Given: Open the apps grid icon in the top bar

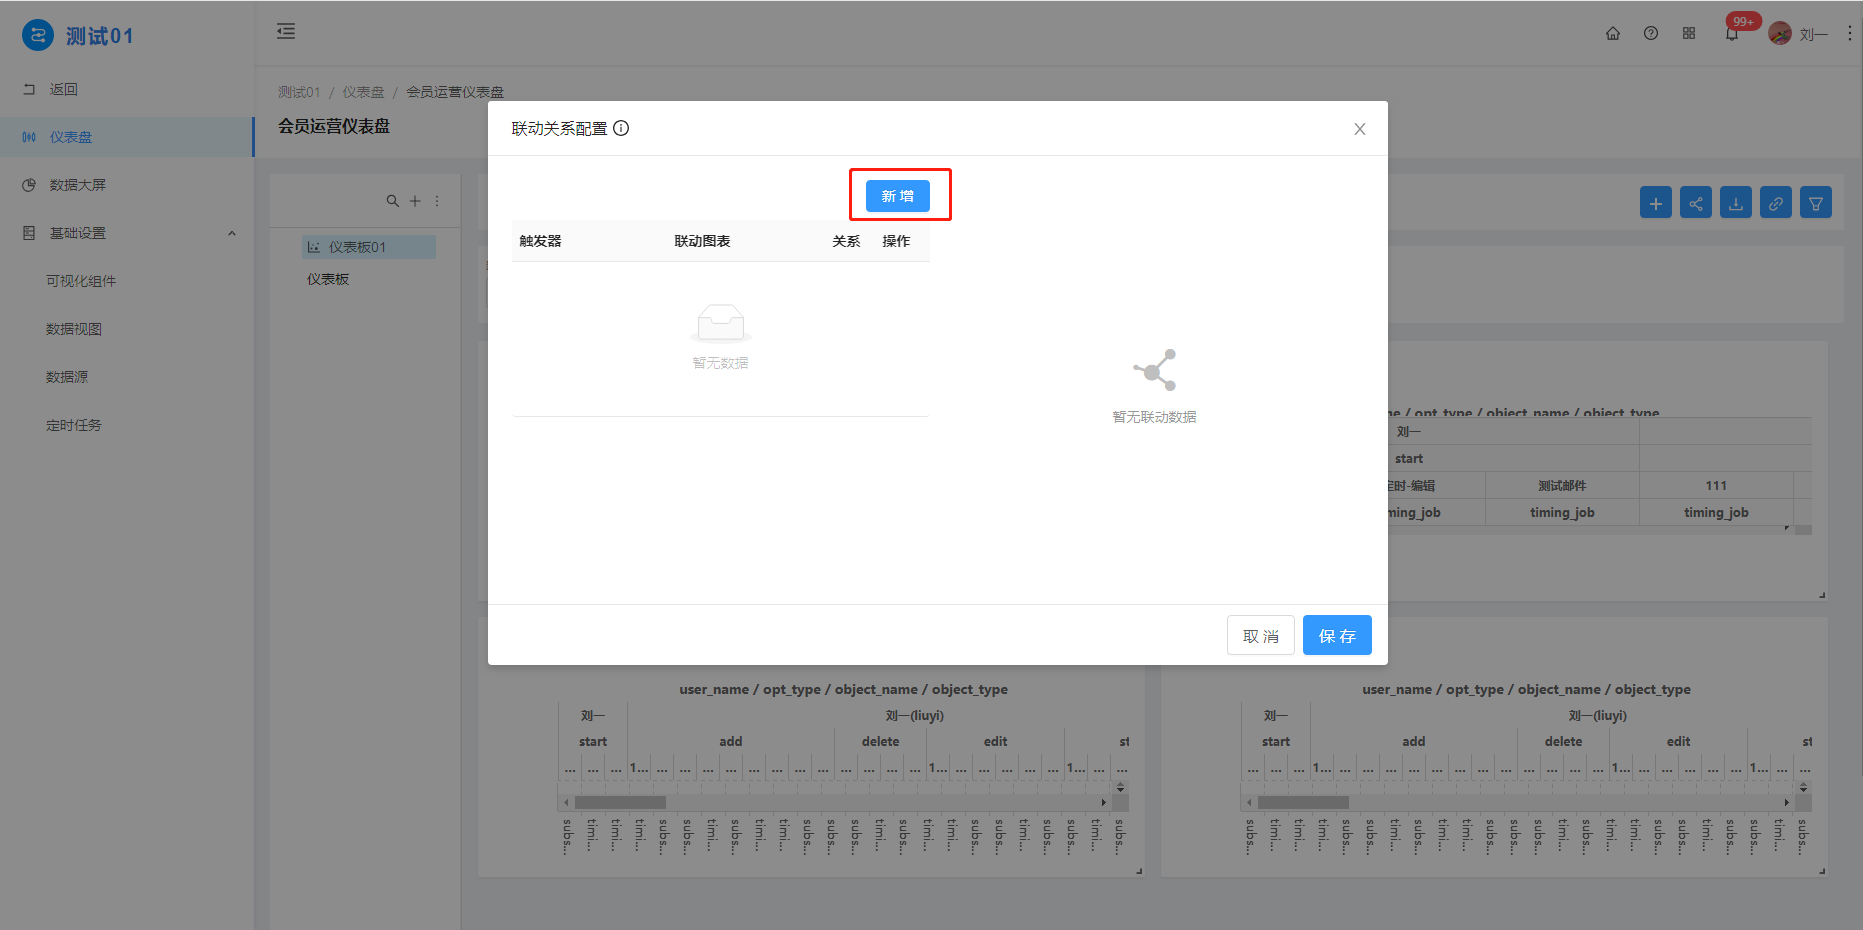Looking at the screenshot, I should [1689, 33].
